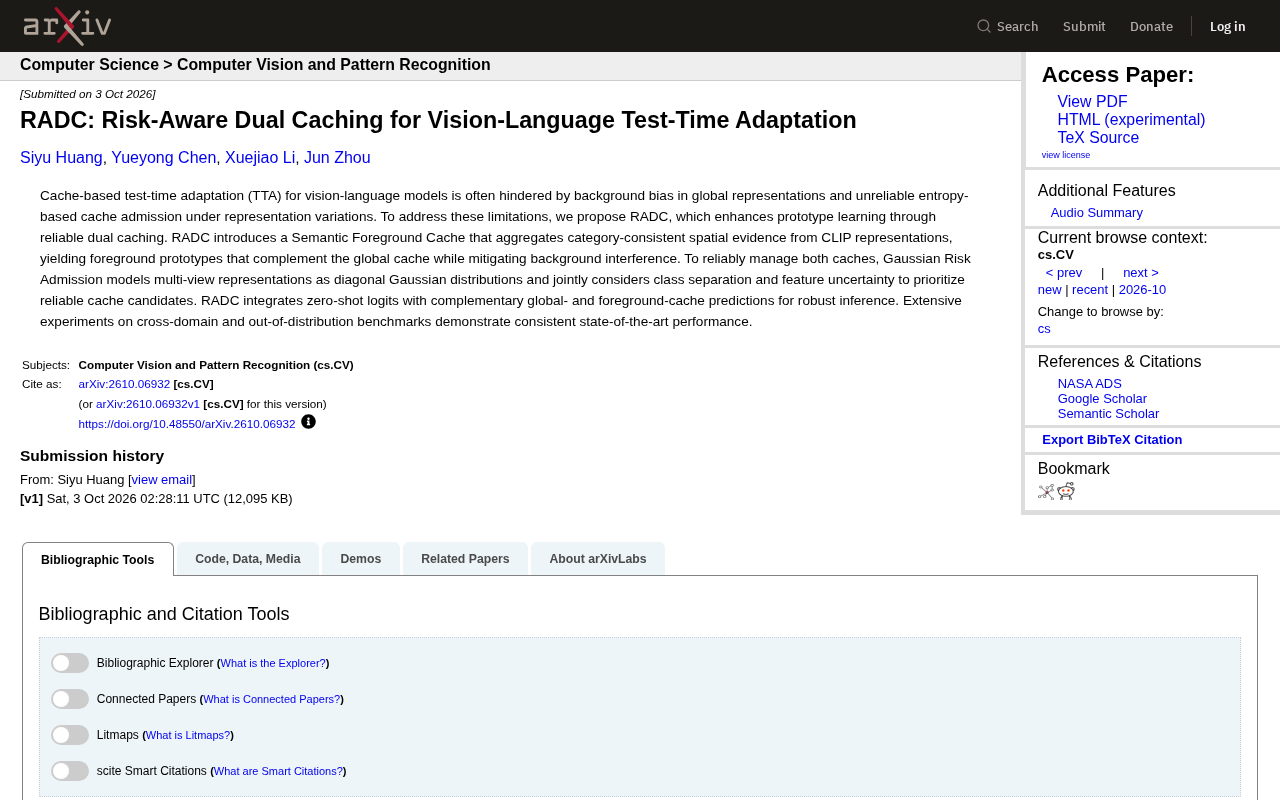Viewport: 1280px width, 800px height.
Task: Switch to Code, Data, Media tab
Action: [x=248, y=559]
